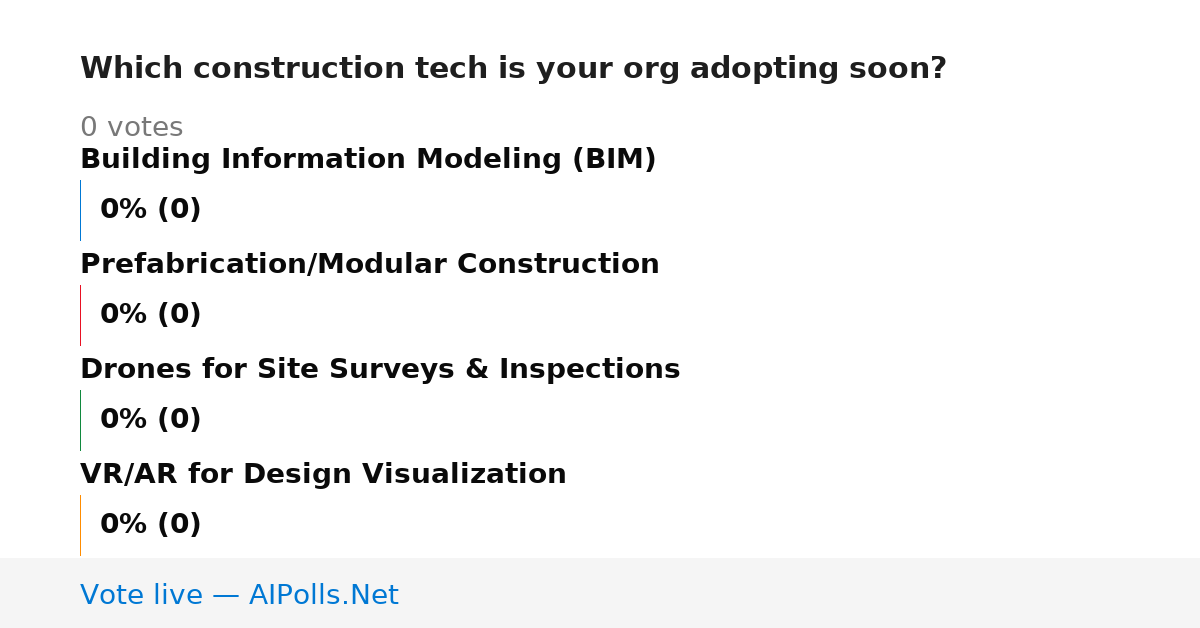Choose the Prefabrication/Modular Construction option
This screenshot has height=628, width=1200.
pos(370,265)
